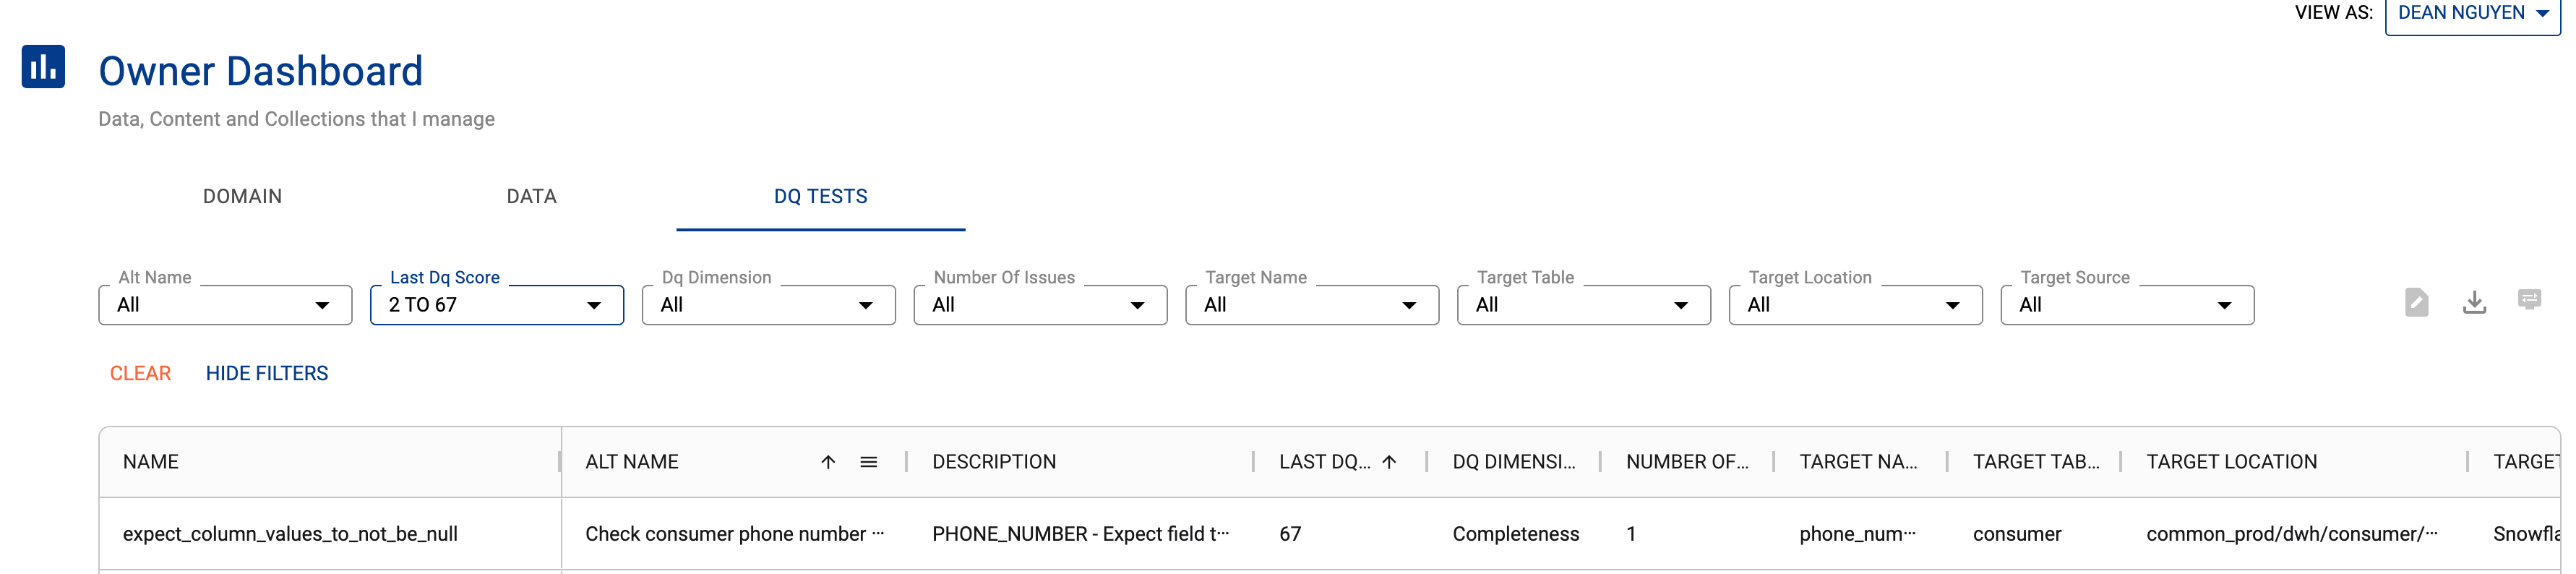The height and width of the screenshot is (574, 2576).
Task: Click the edit pencil icon
Action: click(2416, 302)
